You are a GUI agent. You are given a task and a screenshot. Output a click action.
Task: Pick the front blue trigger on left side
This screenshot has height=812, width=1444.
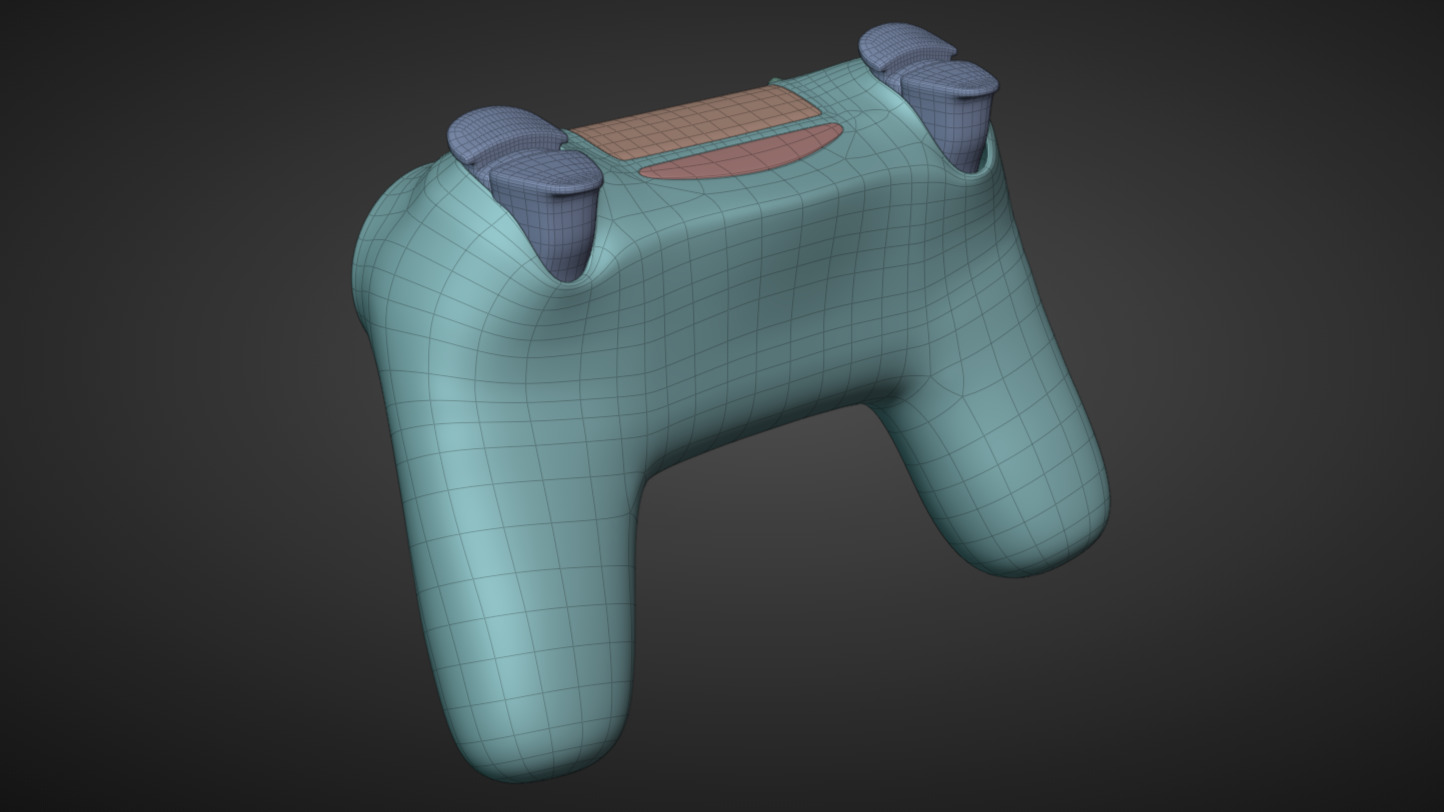pyautogui.click(x=551, y=215)
